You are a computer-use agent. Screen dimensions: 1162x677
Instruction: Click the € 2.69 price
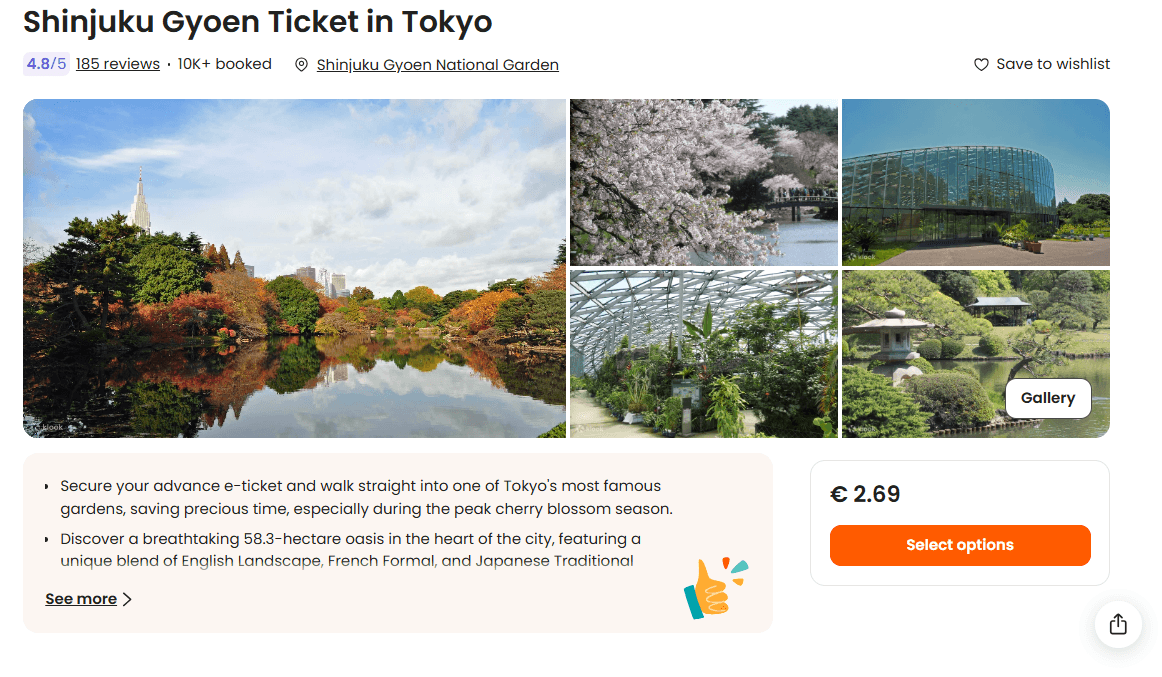click(865, 494)
